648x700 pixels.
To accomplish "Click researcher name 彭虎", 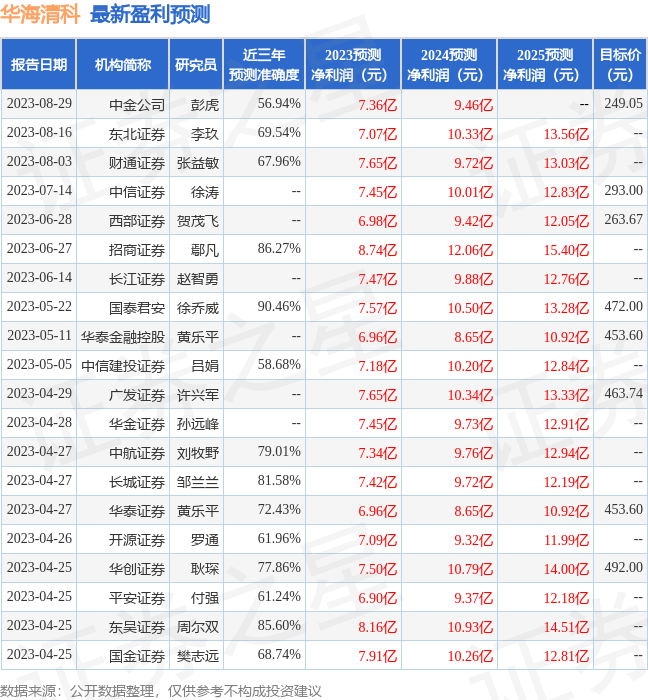I will (x=205, y=105).
